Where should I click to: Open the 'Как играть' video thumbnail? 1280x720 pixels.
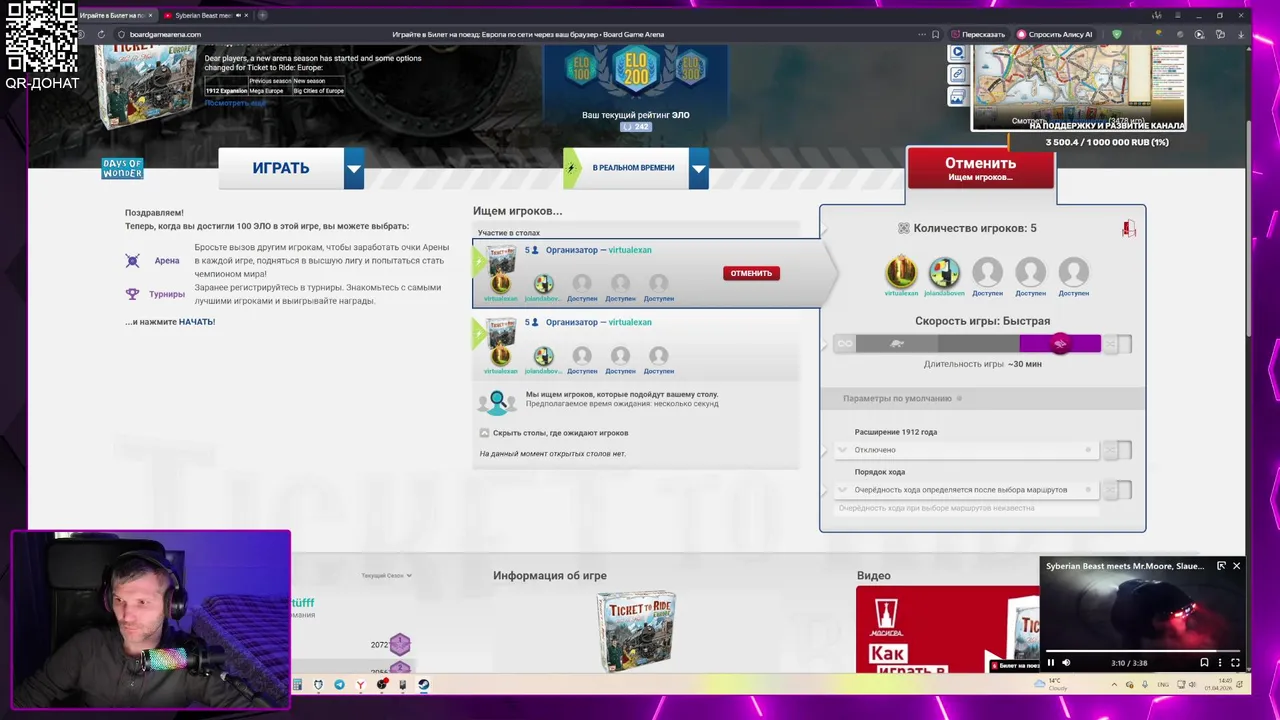tap(947, 629)
